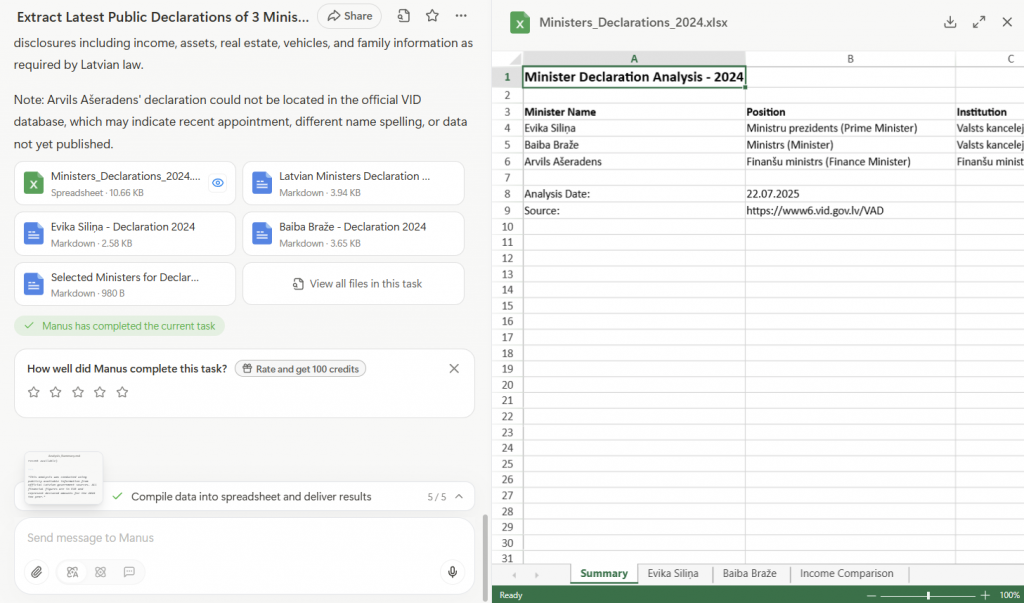Switch to the Income Comparison sheet tab
This screenshot has height=603, width=1024.
pos(846,574)
